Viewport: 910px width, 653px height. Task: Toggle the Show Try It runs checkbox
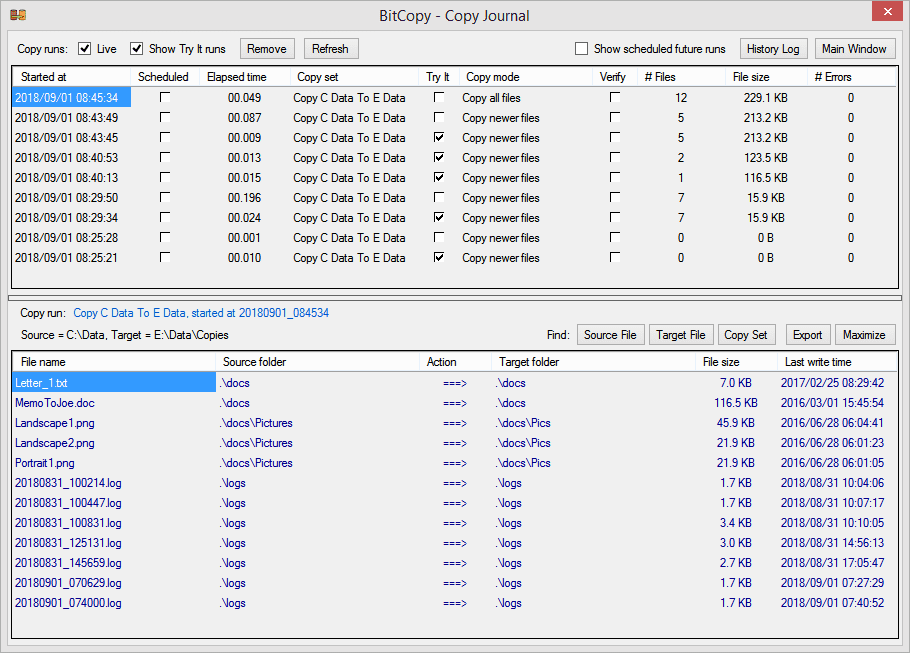pyautogui.click(x=136, y=49)
